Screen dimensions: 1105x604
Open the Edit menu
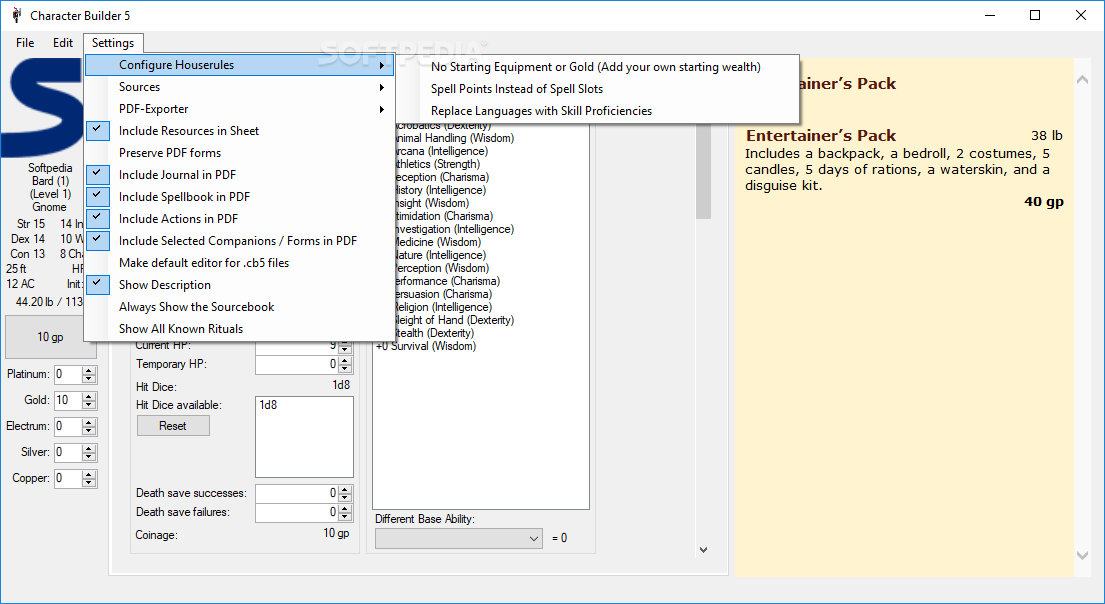coord(63,42)
